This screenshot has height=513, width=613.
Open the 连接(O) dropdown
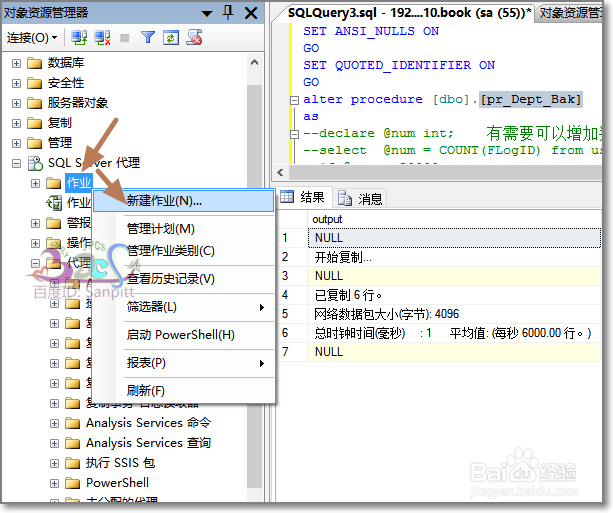point(32,38)
